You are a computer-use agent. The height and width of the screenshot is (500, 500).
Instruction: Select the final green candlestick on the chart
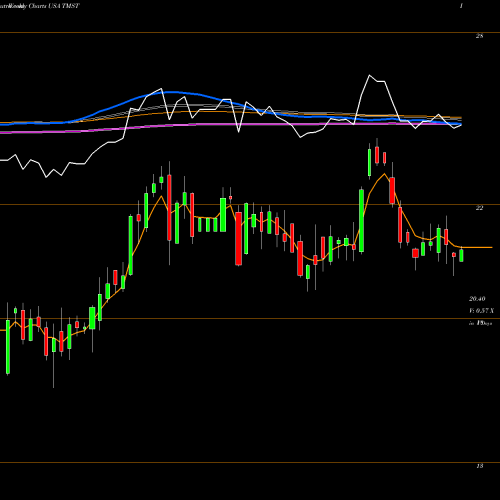click(x=461, y=255)
